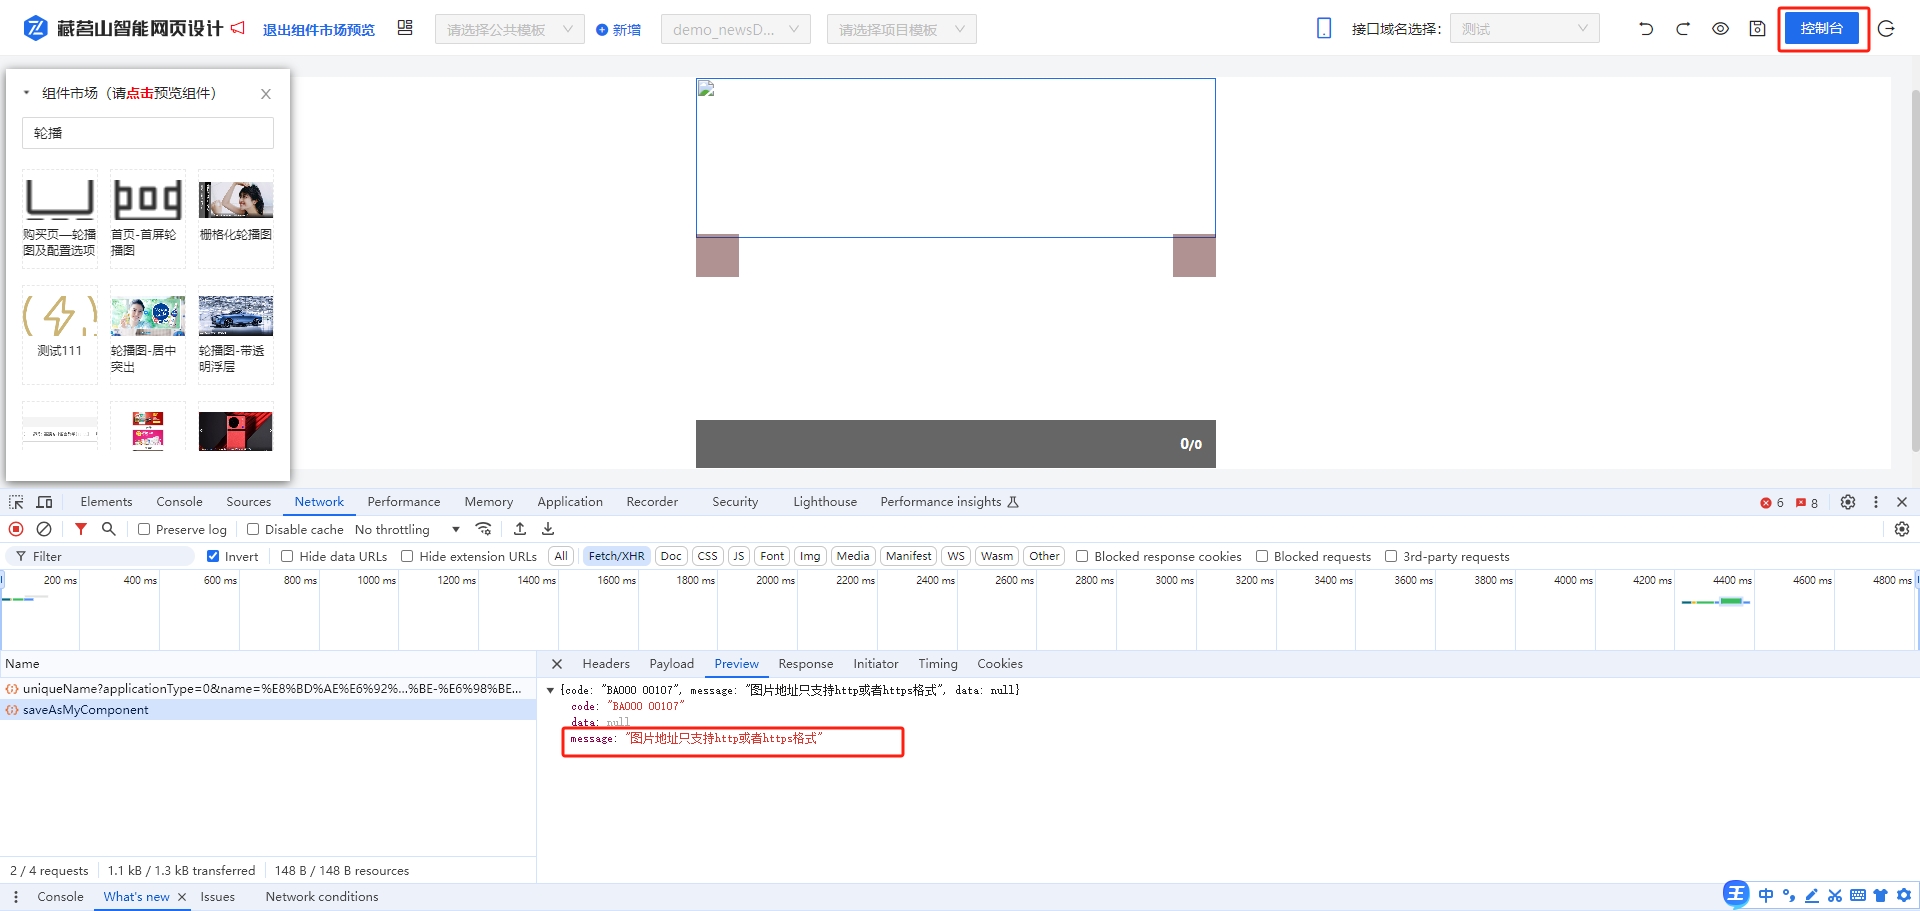1920x911 pixels.
Task: Collapse the JSON preview root object
Action: [x=550, y=690]
